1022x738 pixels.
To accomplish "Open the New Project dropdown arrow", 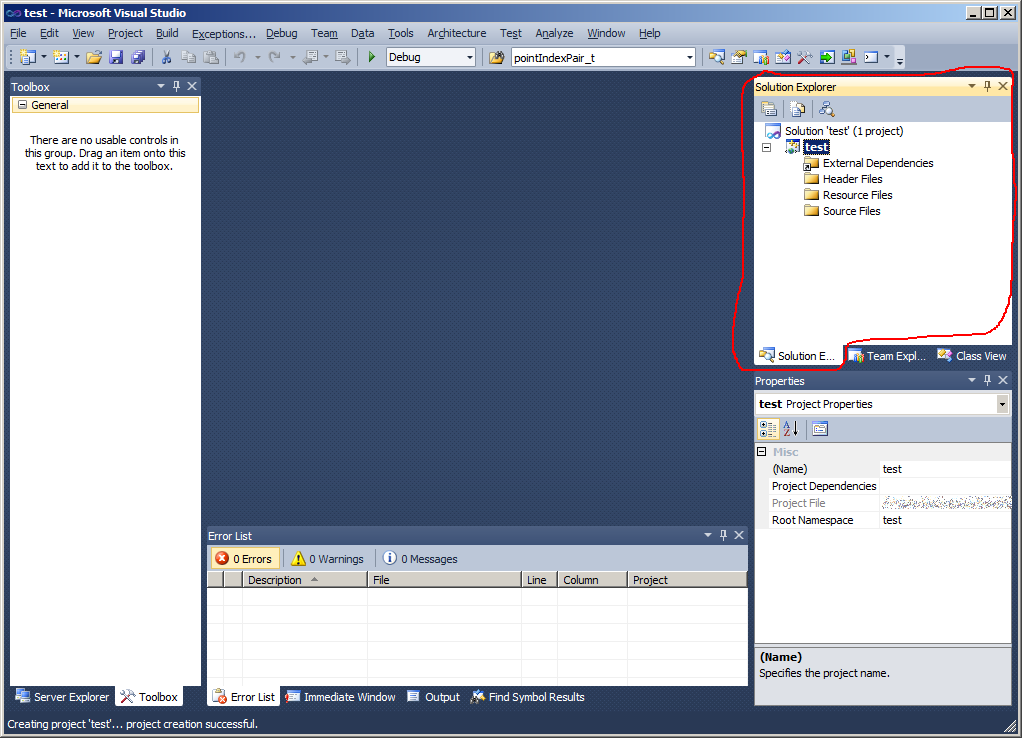I will tap(44, 57).
